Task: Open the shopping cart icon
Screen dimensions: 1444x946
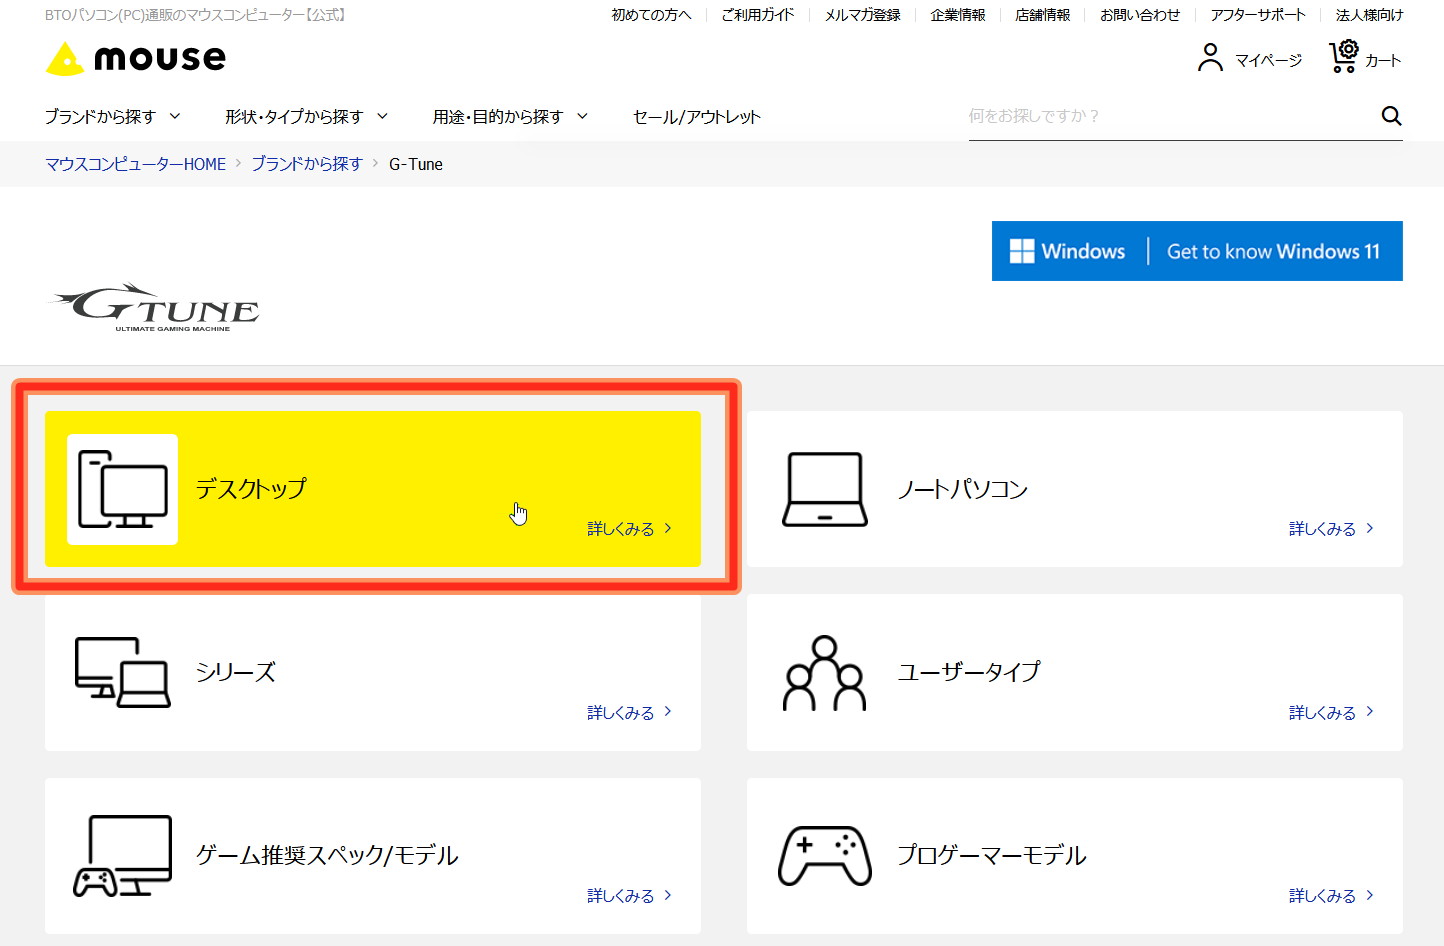Action: pos(1343,56)
